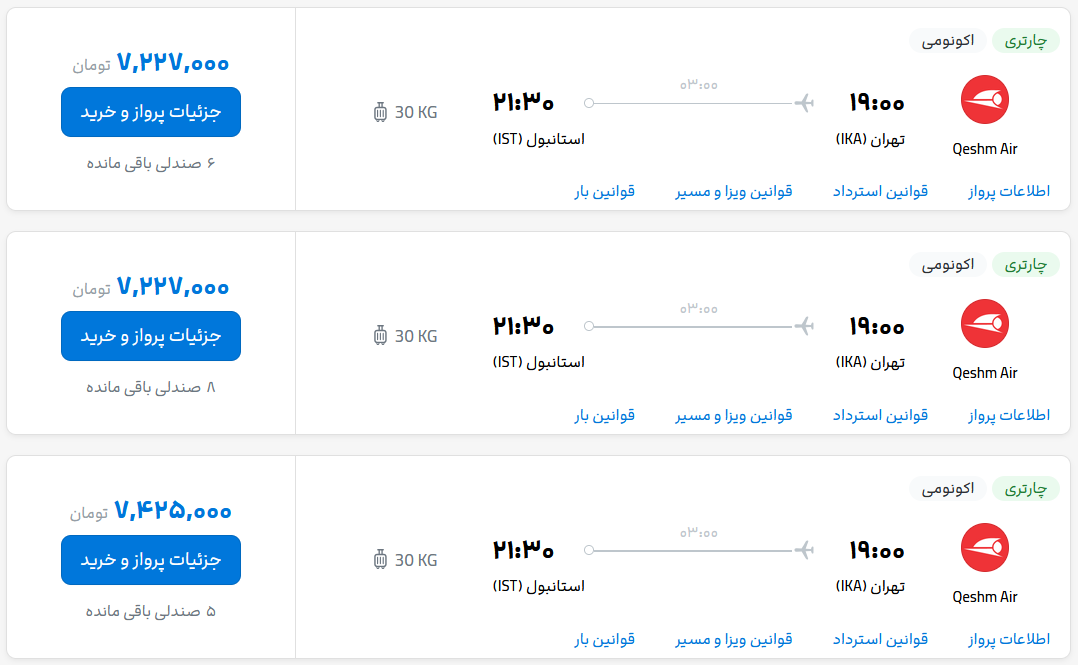Click Qeshm Air logo in third flight card
Screen dimensions: 1078x665
(x=984, y=547)
